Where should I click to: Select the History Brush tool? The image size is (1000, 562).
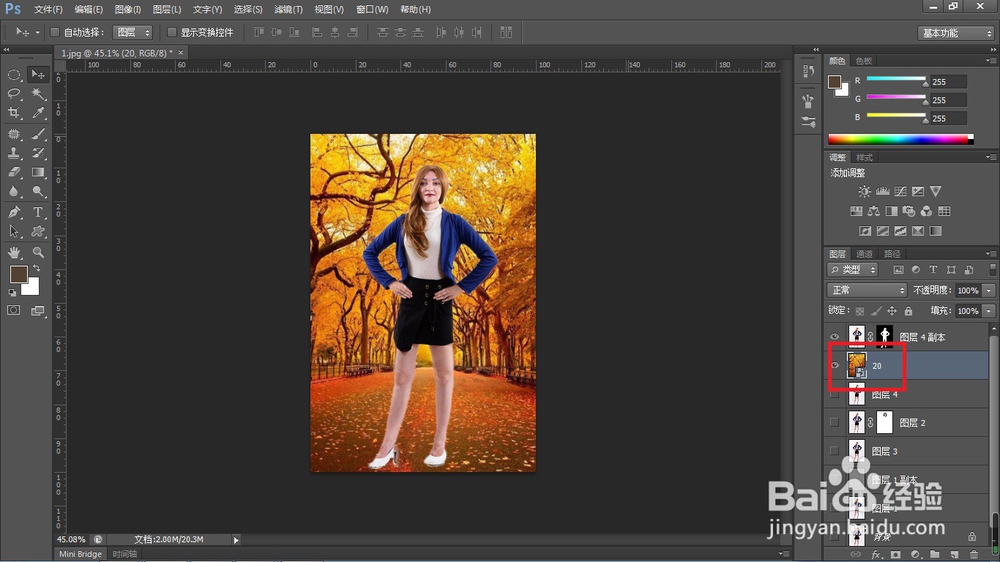tap(38, 153)
